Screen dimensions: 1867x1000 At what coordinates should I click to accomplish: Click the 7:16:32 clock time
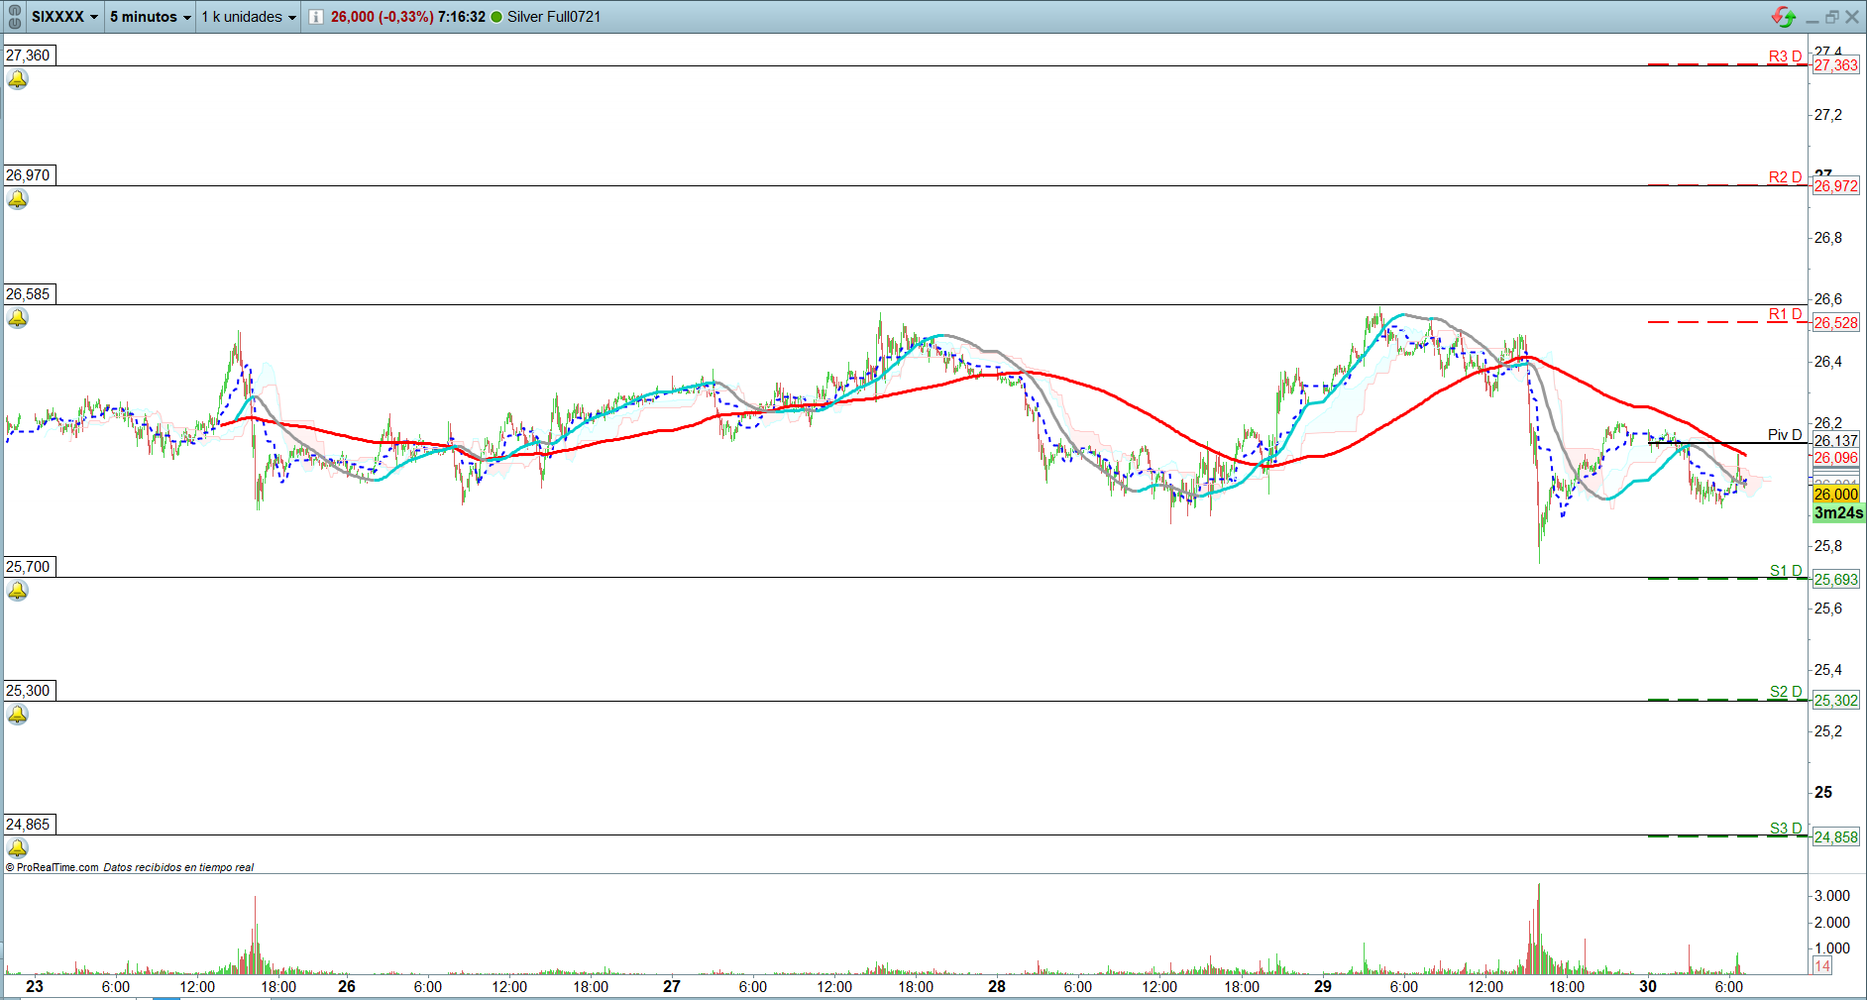461,17
